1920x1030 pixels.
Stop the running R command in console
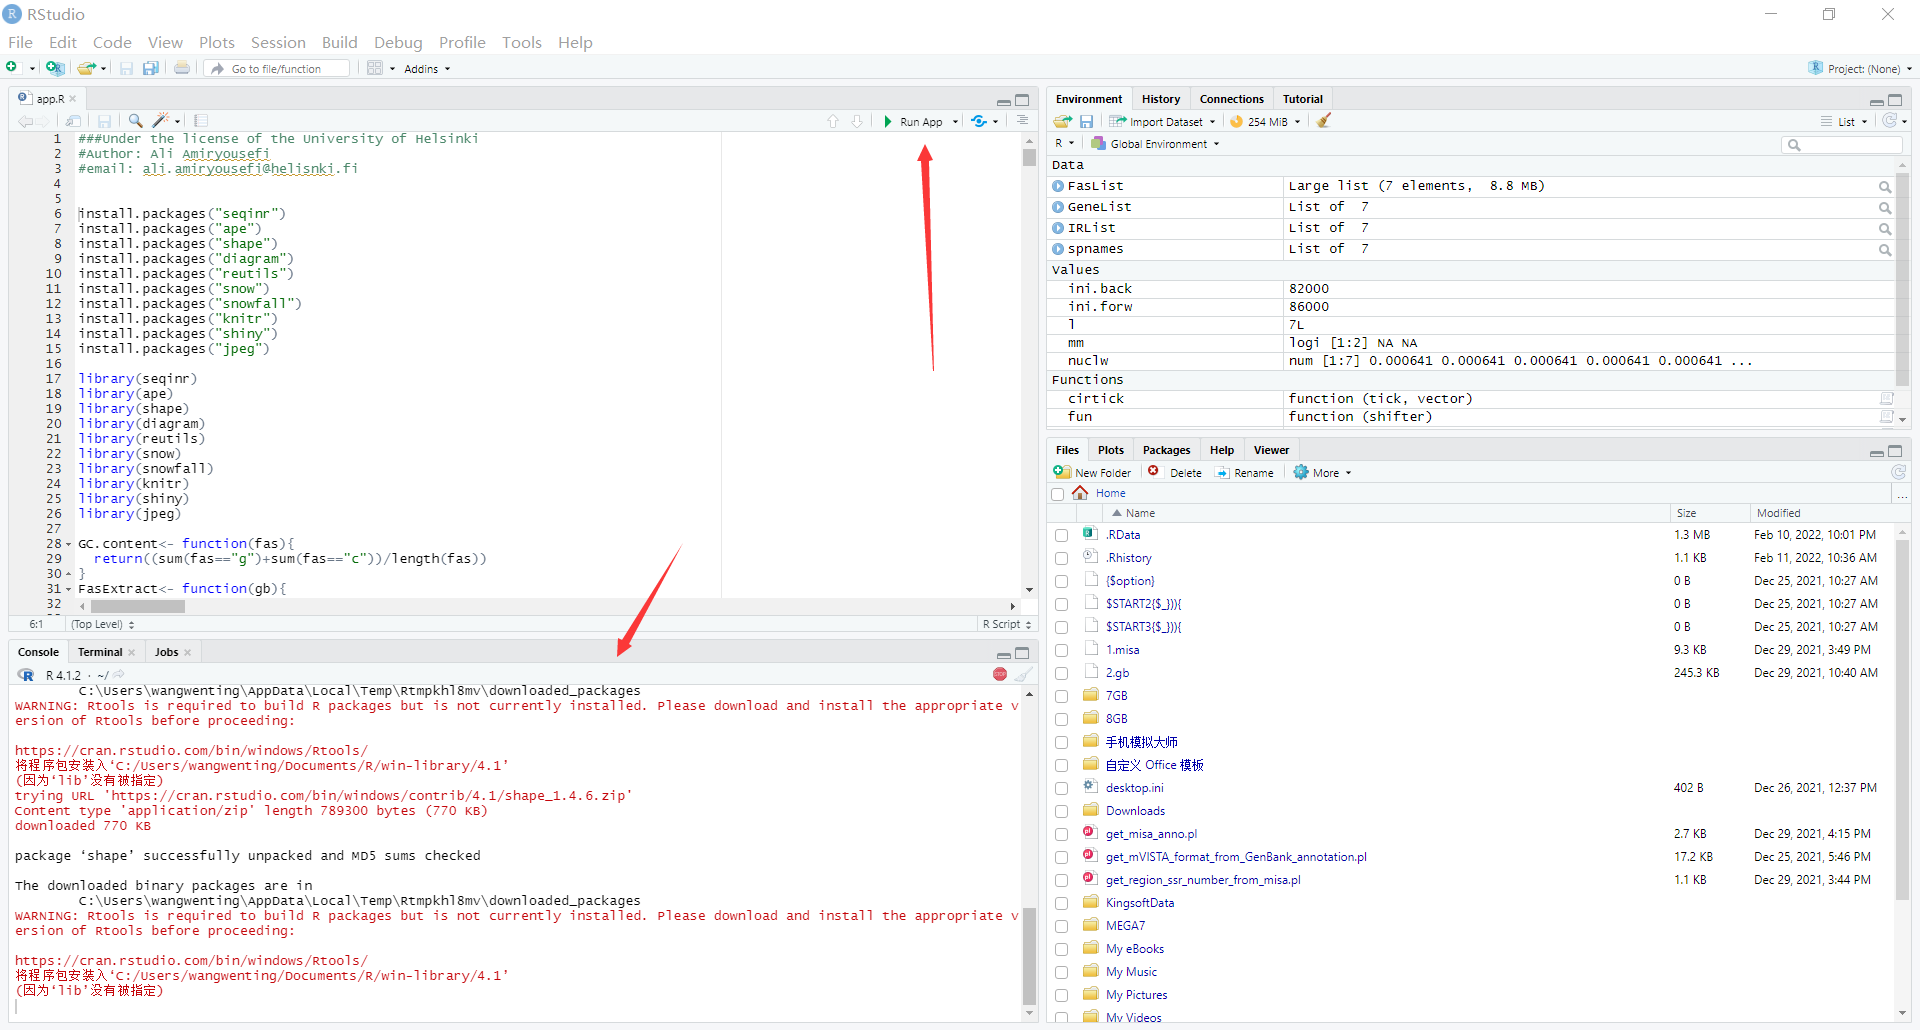point(1000,674)
